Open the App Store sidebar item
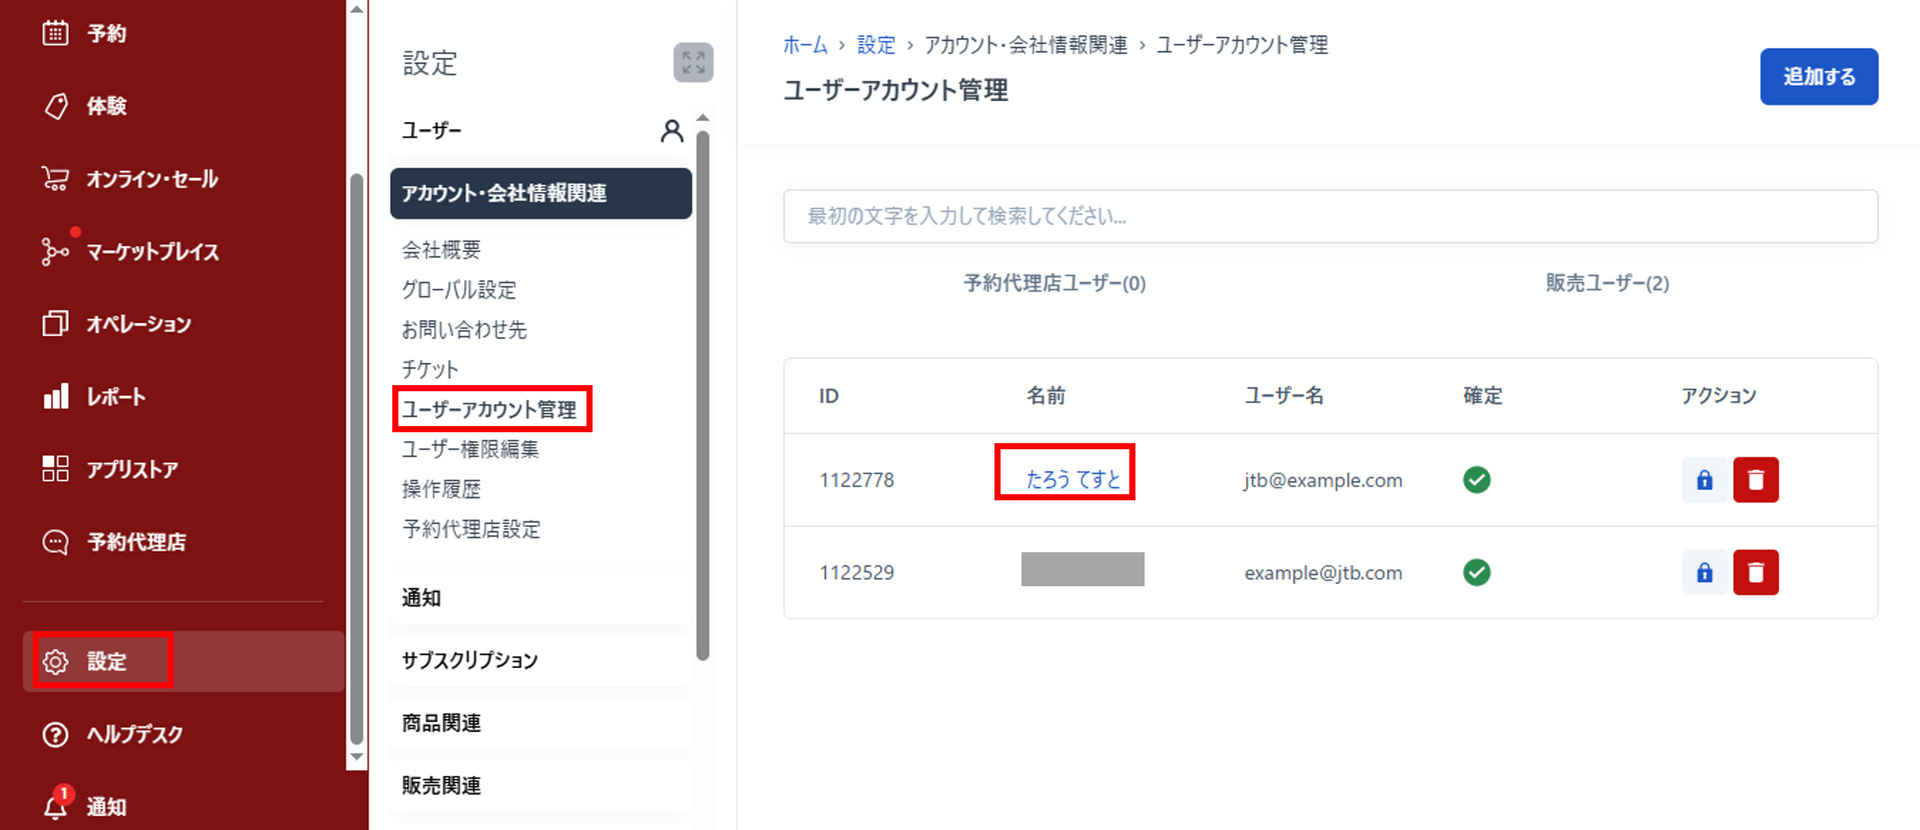This screenshot has width=1920, height=830. 131,469
